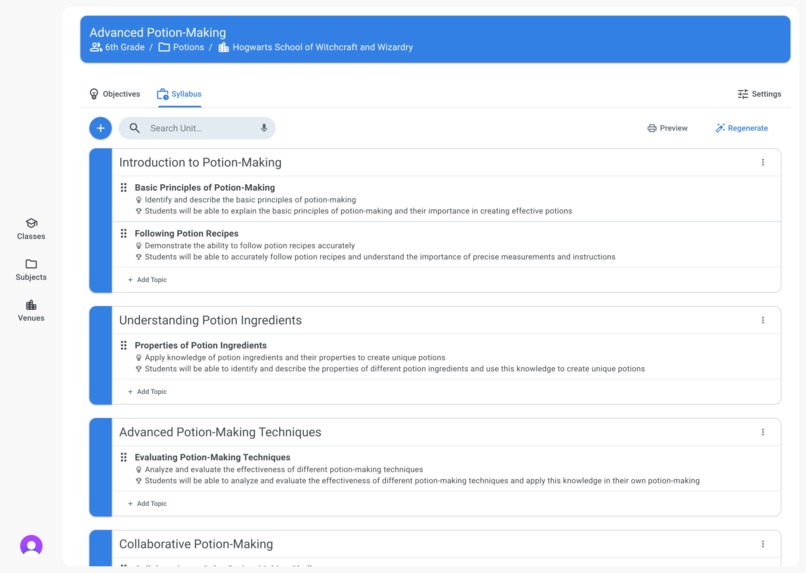806x573 pixels.
Task: Open more options for Collaborative Potion-Making
Action: point(763,544)
